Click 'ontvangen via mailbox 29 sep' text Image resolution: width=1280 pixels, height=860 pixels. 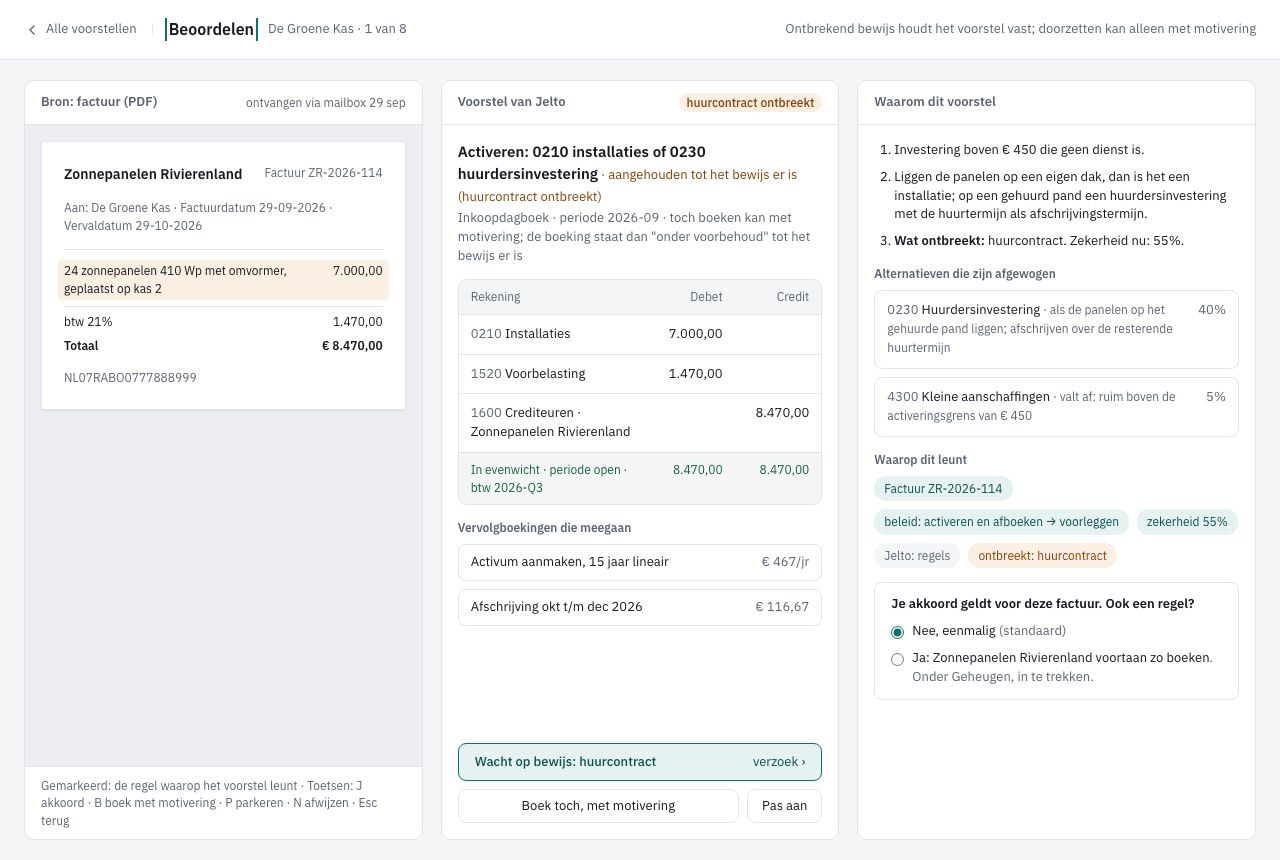[326, 103]
